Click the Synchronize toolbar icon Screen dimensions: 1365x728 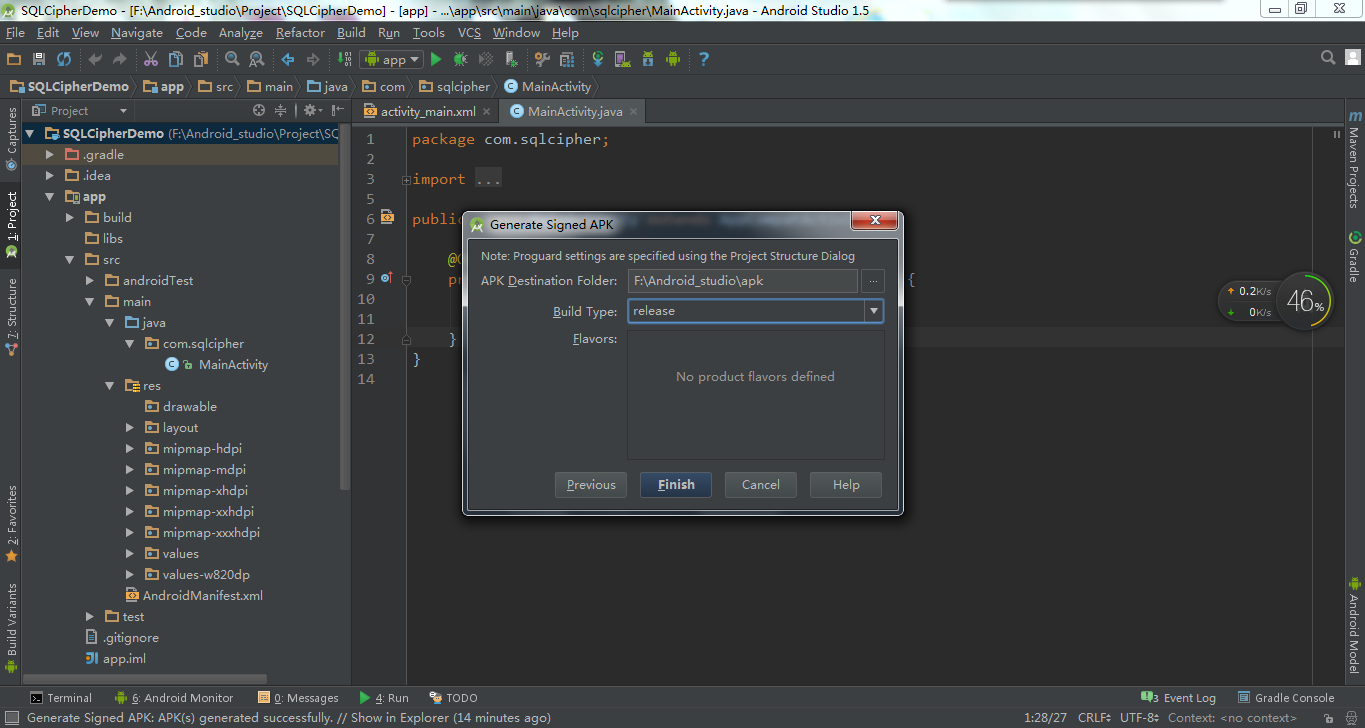click(64, 59)
